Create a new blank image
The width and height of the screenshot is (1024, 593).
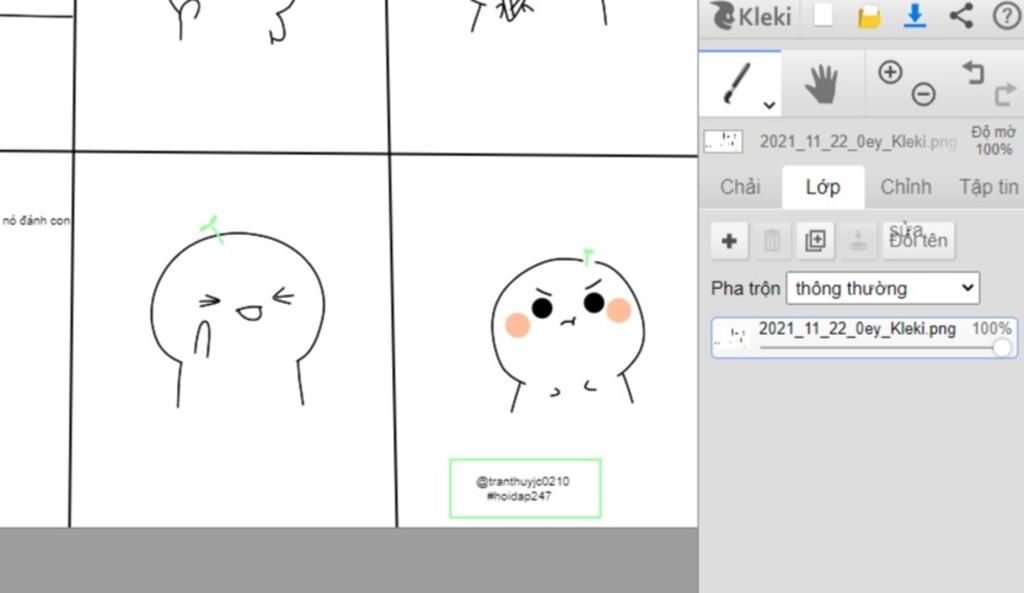coord(823,15)
